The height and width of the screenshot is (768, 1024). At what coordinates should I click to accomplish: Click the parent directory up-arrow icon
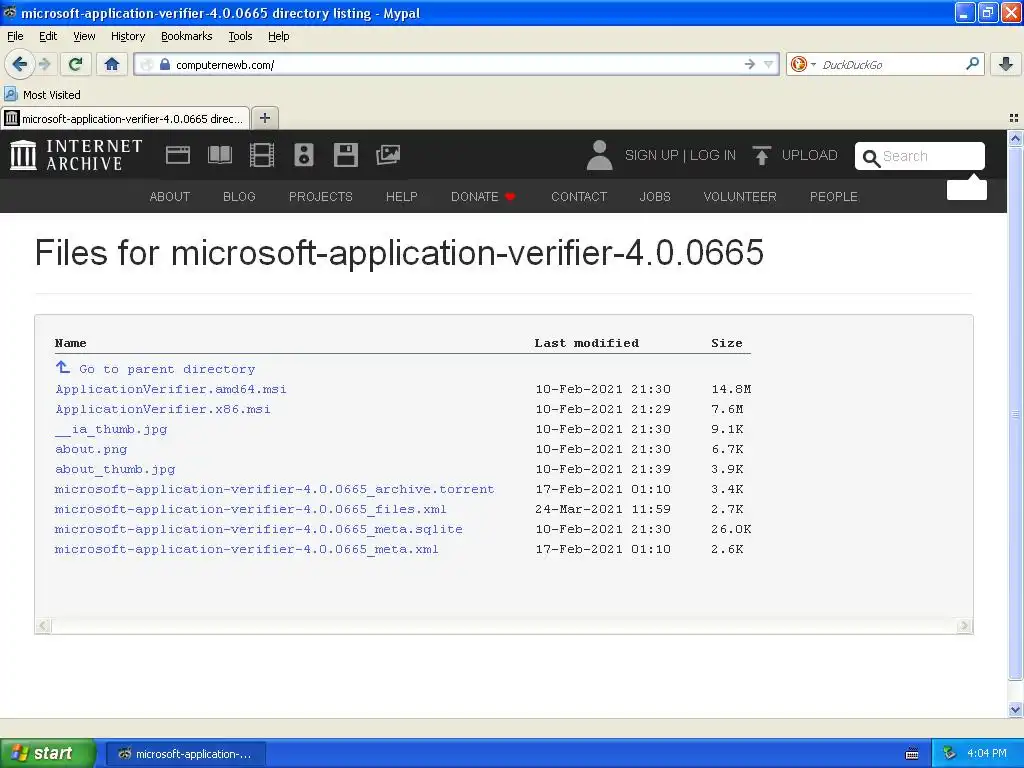pos(63,368)
